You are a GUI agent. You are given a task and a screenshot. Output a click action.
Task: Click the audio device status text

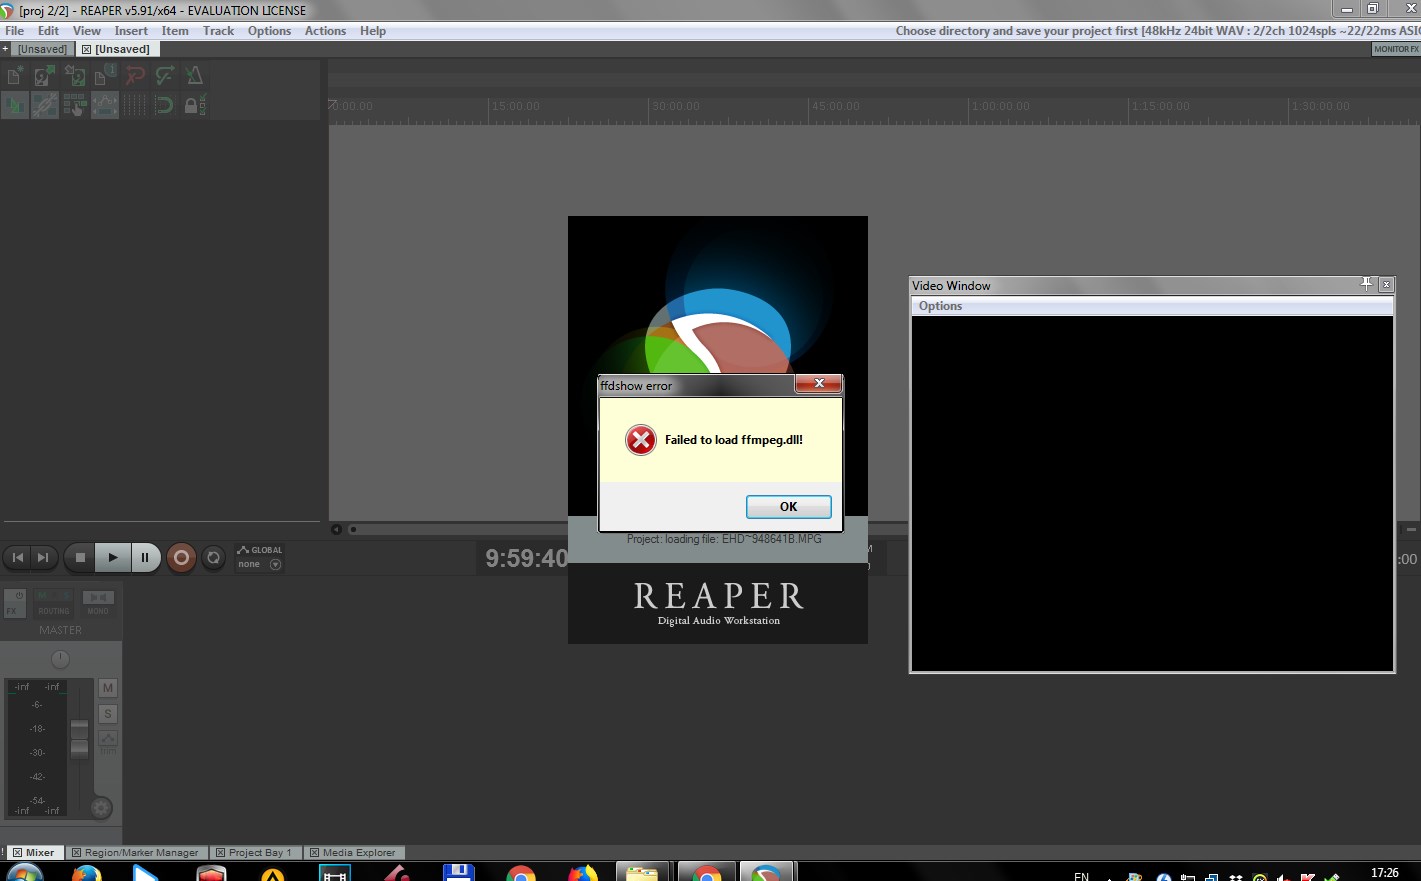(1158, 31)
